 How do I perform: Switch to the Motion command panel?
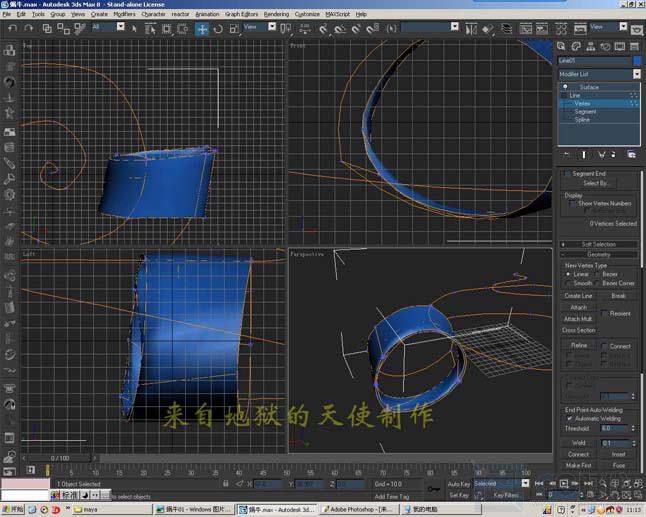[x=605, y=46]
